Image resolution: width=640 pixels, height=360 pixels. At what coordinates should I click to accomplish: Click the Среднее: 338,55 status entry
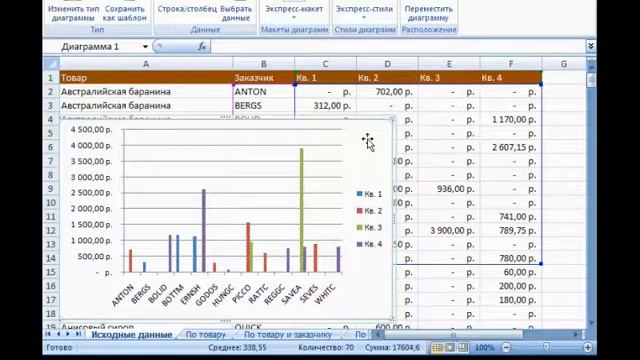(237, 348)
